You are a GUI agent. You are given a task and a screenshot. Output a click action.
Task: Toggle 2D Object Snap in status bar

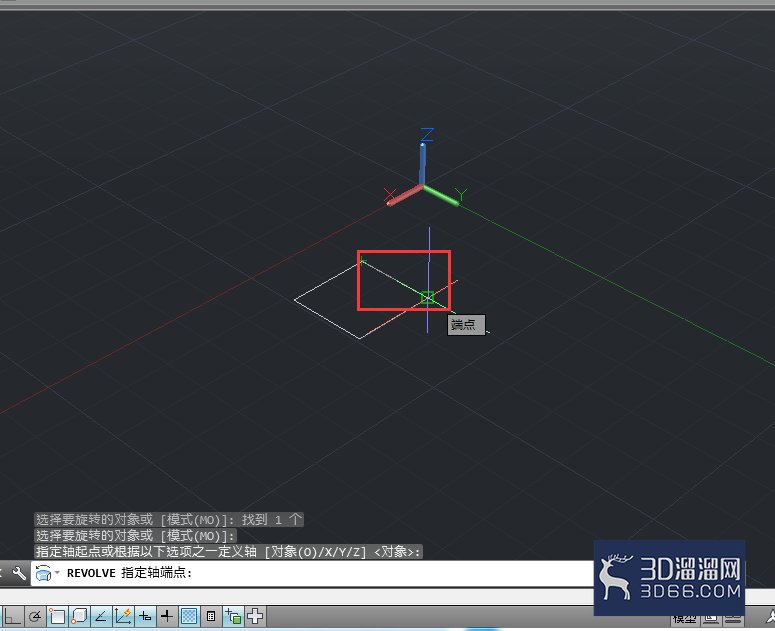[x=57, y=616]
